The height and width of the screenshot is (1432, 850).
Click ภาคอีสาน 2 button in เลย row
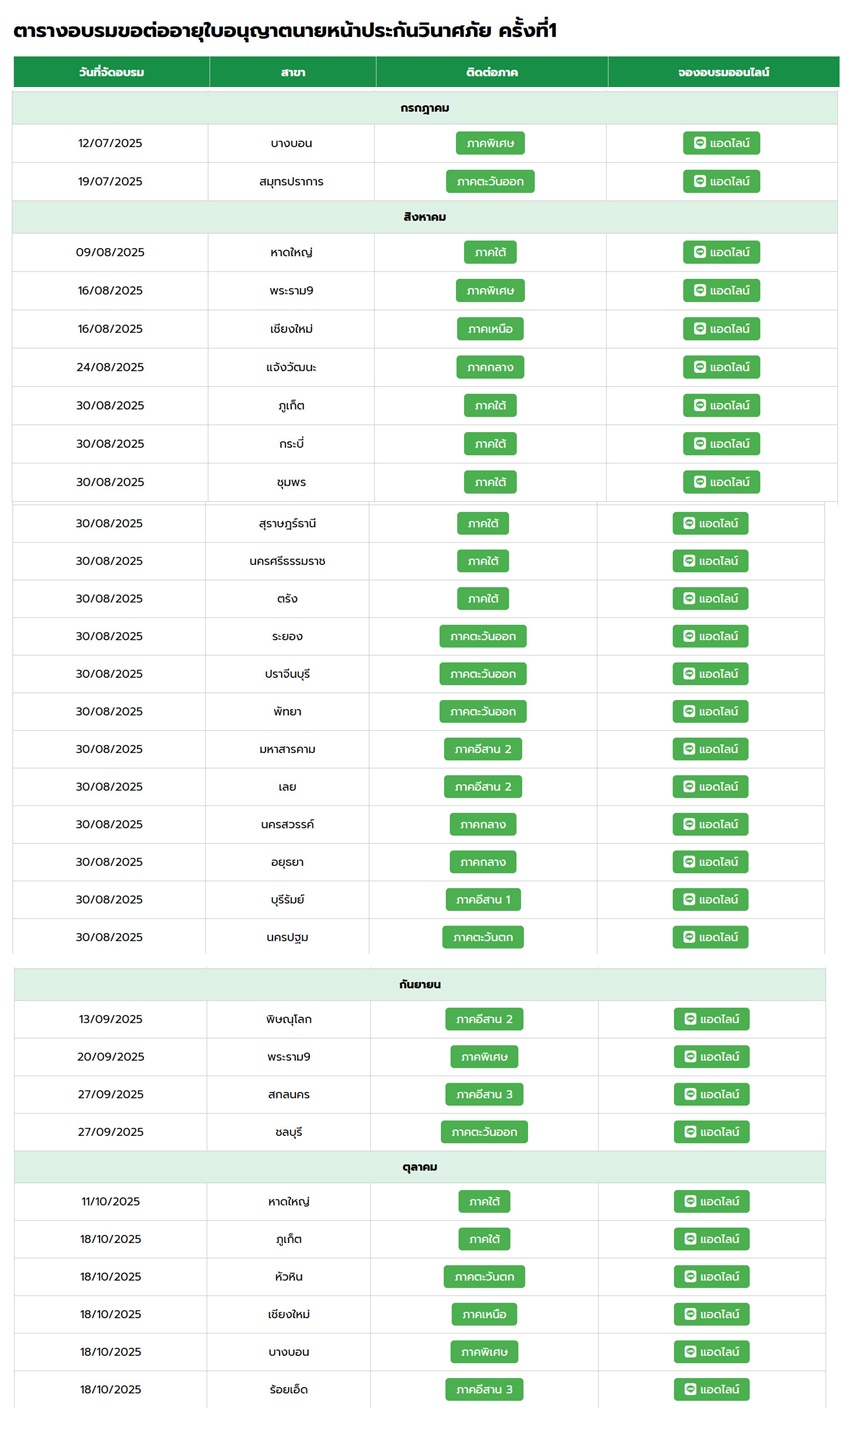point(483,786)
